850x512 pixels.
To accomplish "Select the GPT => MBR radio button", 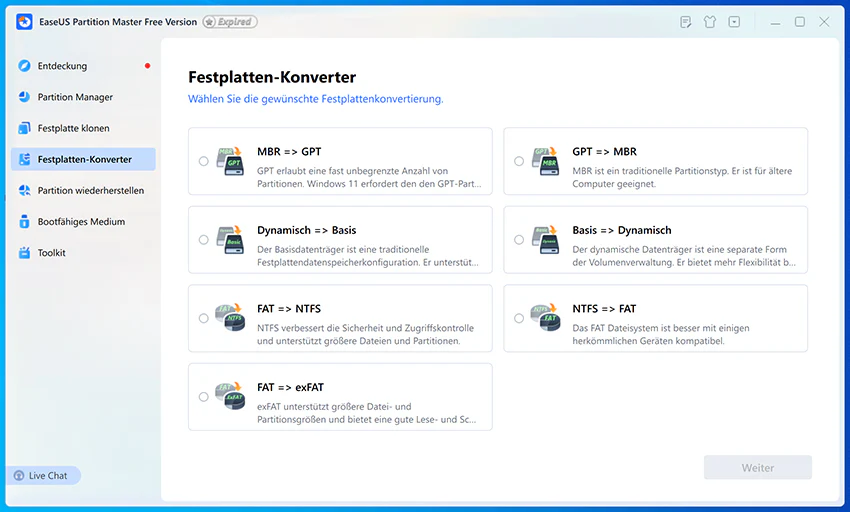I will point(519,161).
